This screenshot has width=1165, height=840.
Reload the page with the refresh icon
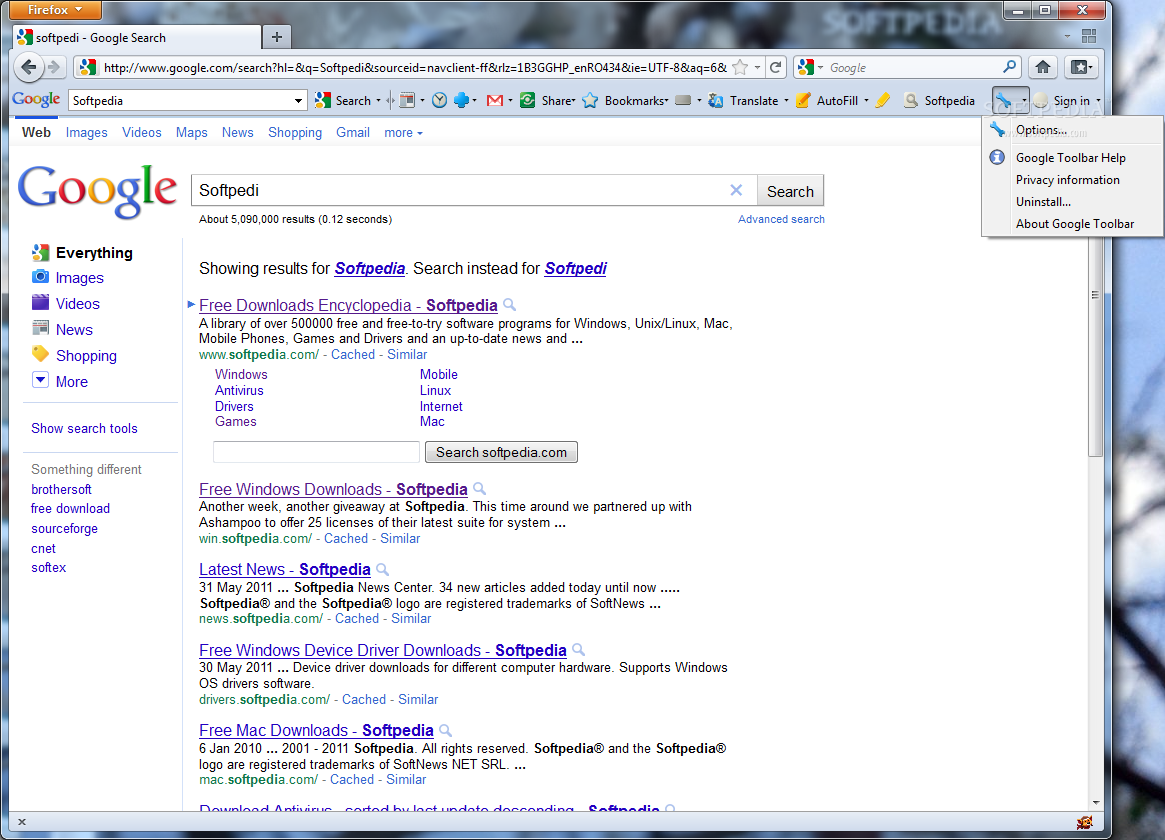[776, 68]
